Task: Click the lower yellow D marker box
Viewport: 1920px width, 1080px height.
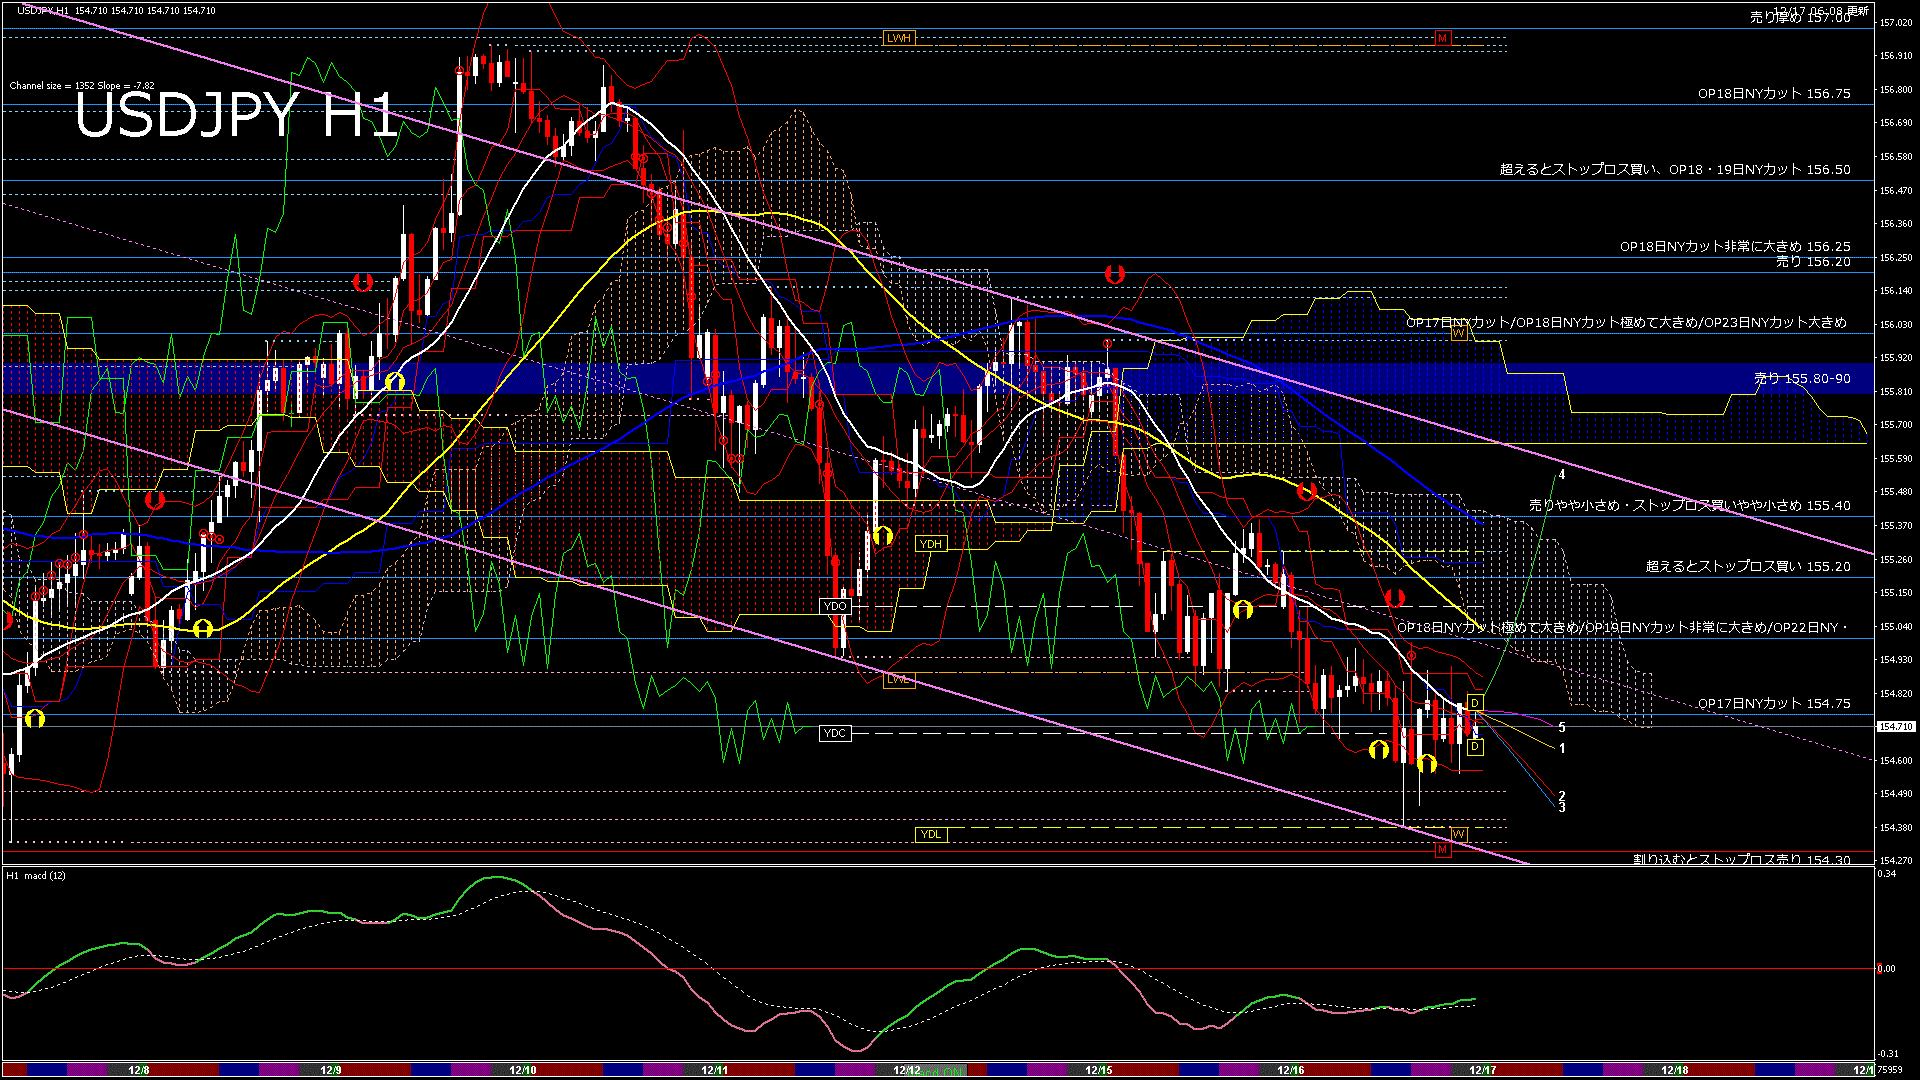Action: [1475, 747]
